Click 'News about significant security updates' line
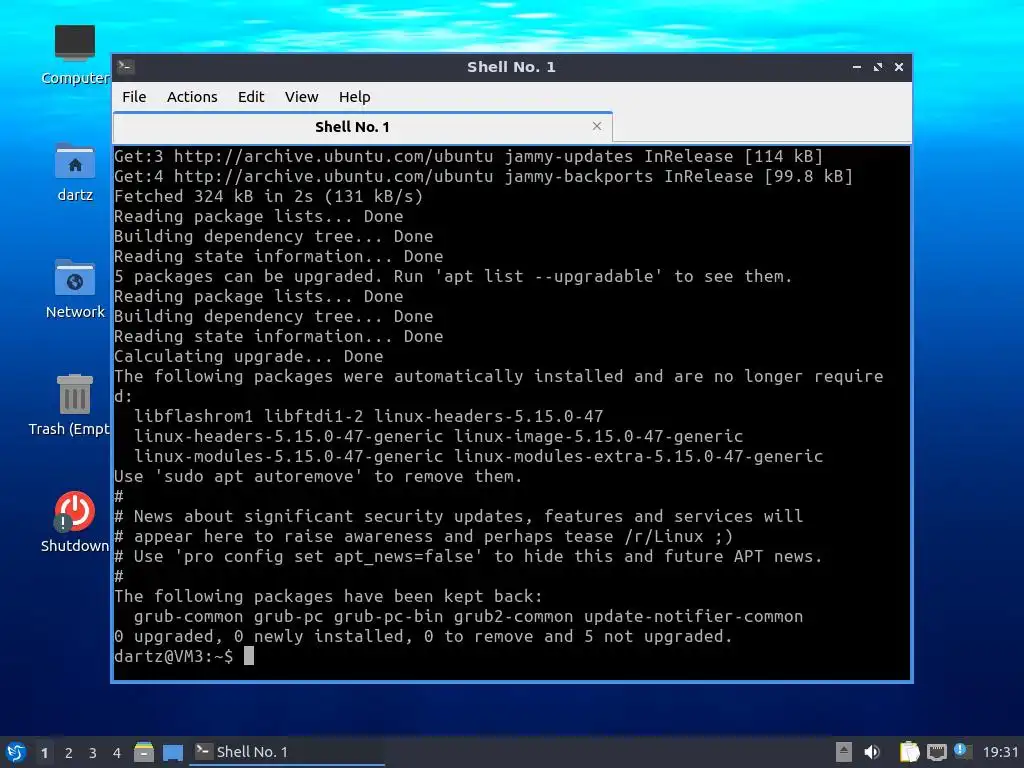The width and height of the screenshot is (1024, 768). click(x=458, y=517)
